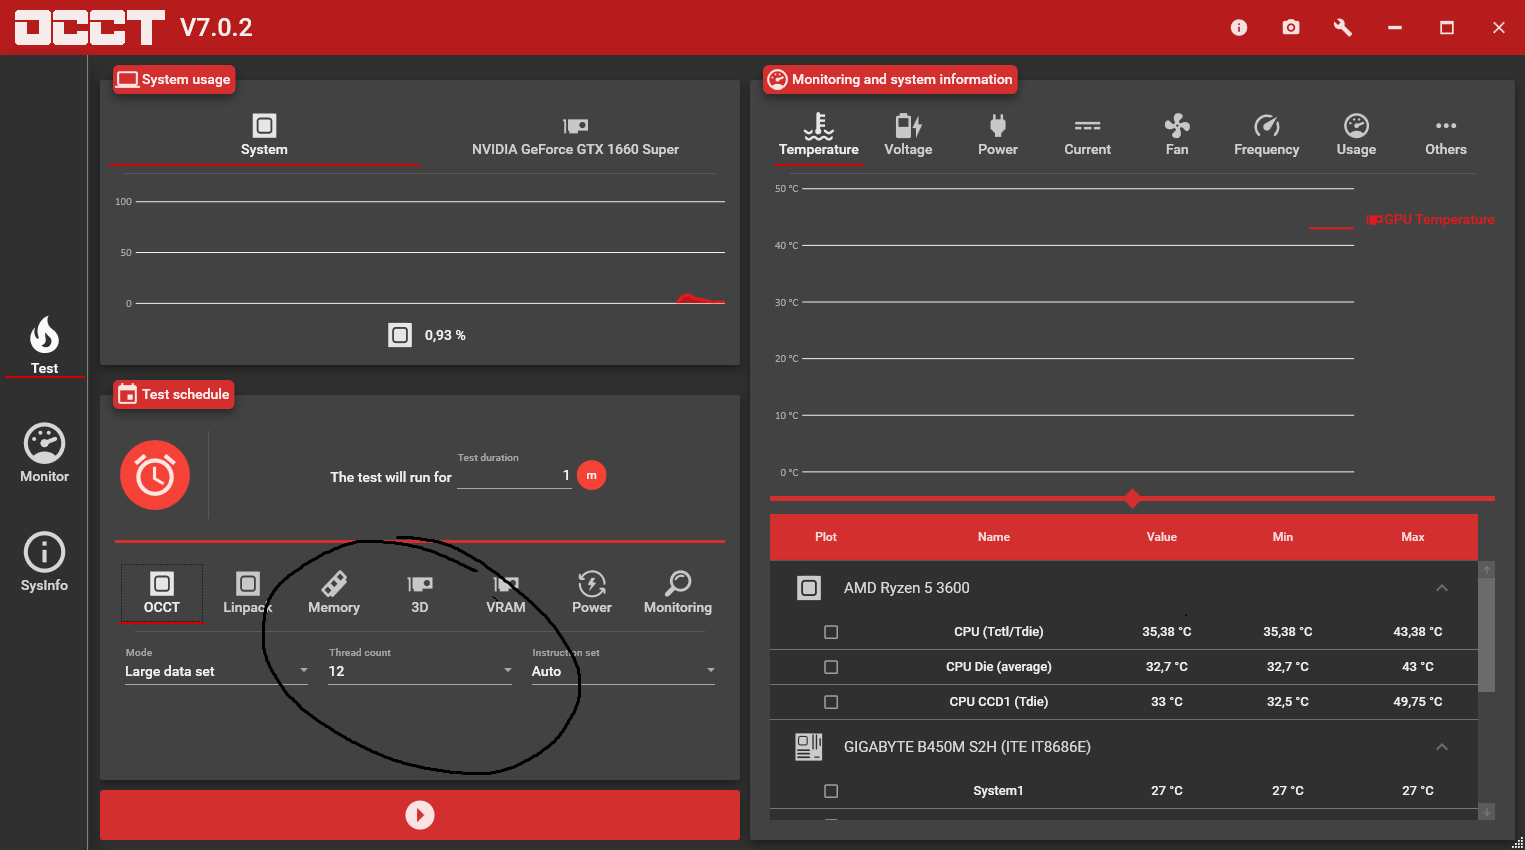Open the Instruction set dropdown
Image resolution: width=1525 pixels, height=850 pixels.
click(x=623, y=671)
